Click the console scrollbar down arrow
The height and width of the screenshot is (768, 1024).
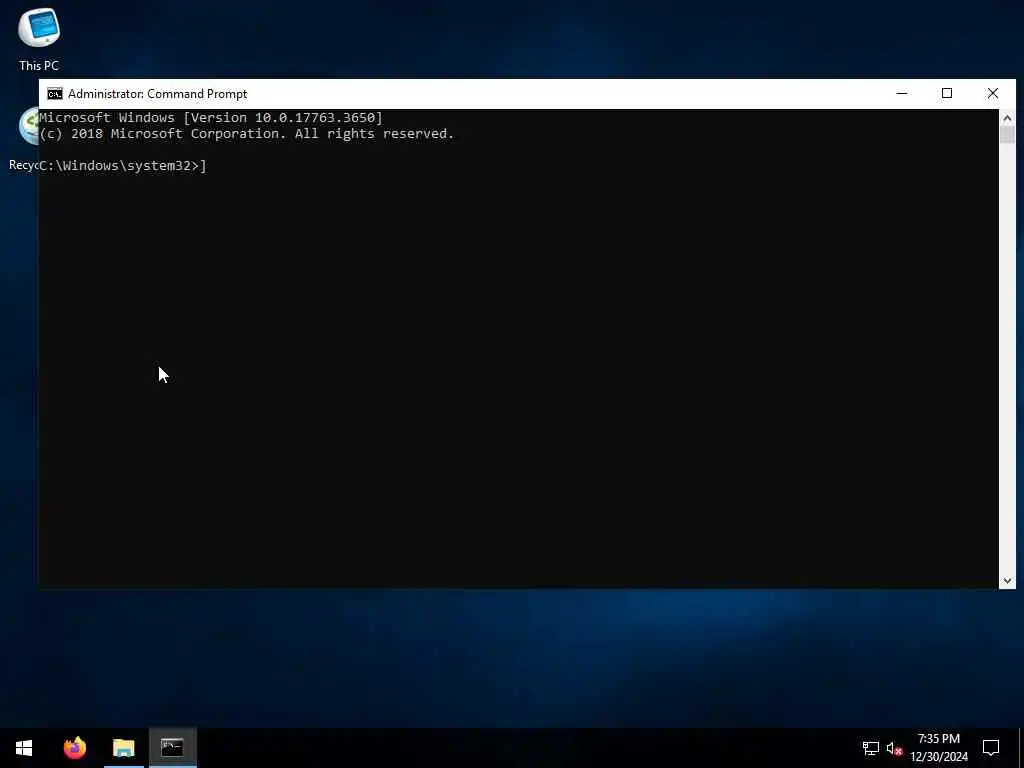[1007, 581]
